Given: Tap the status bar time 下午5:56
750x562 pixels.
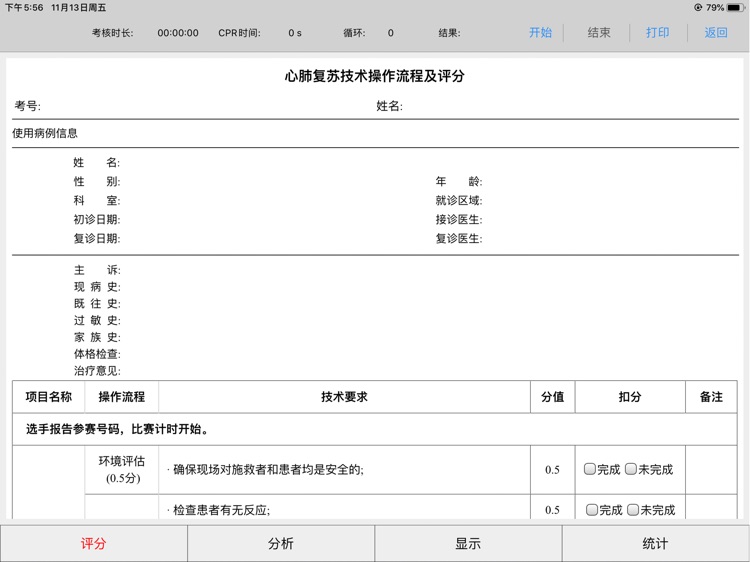Looking at the screenshot, I should click(x=24, y=8).
